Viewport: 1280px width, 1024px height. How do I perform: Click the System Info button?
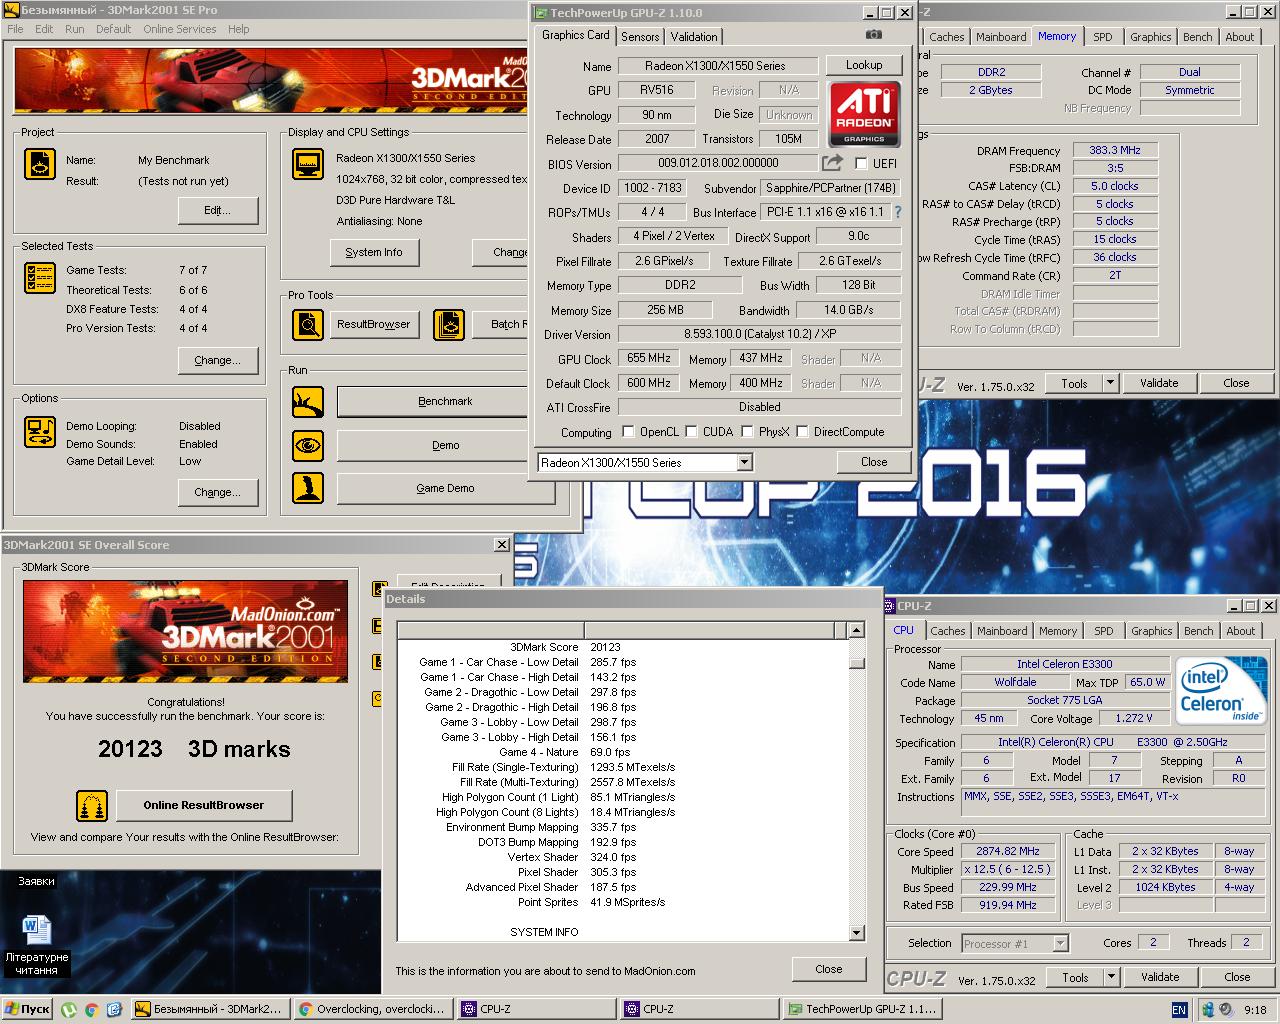373,252
